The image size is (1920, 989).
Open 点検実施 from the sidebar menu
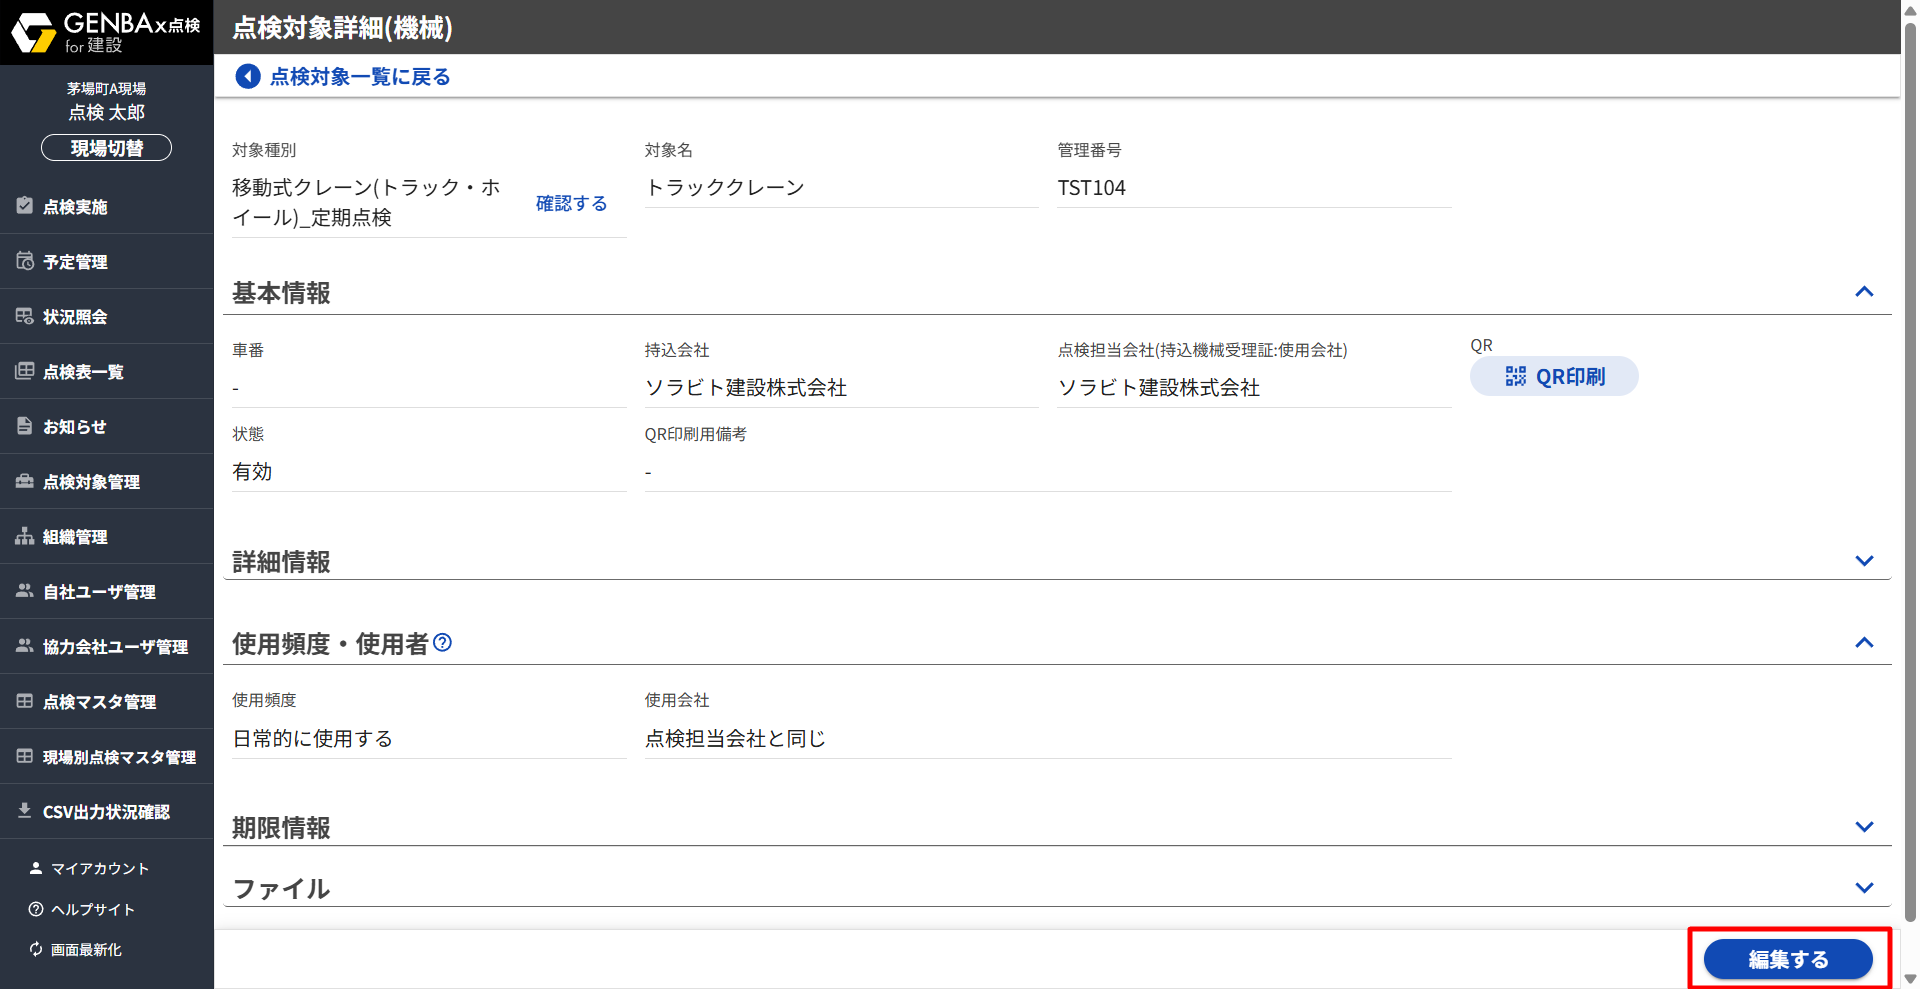point(75,207)
